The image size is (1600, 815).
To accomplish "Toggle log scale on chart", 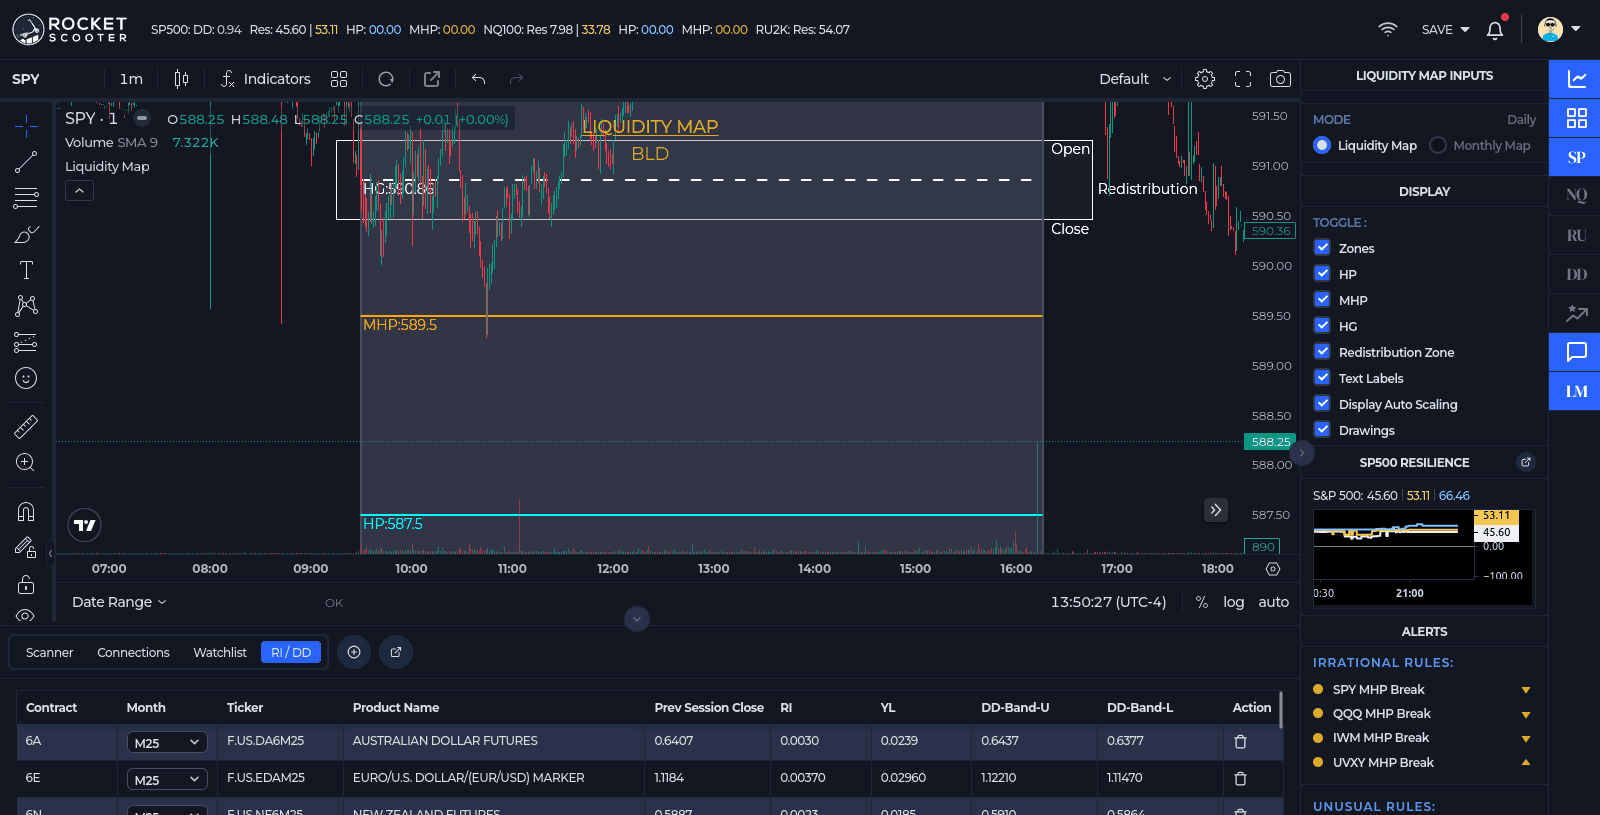I will [1233, 602].
